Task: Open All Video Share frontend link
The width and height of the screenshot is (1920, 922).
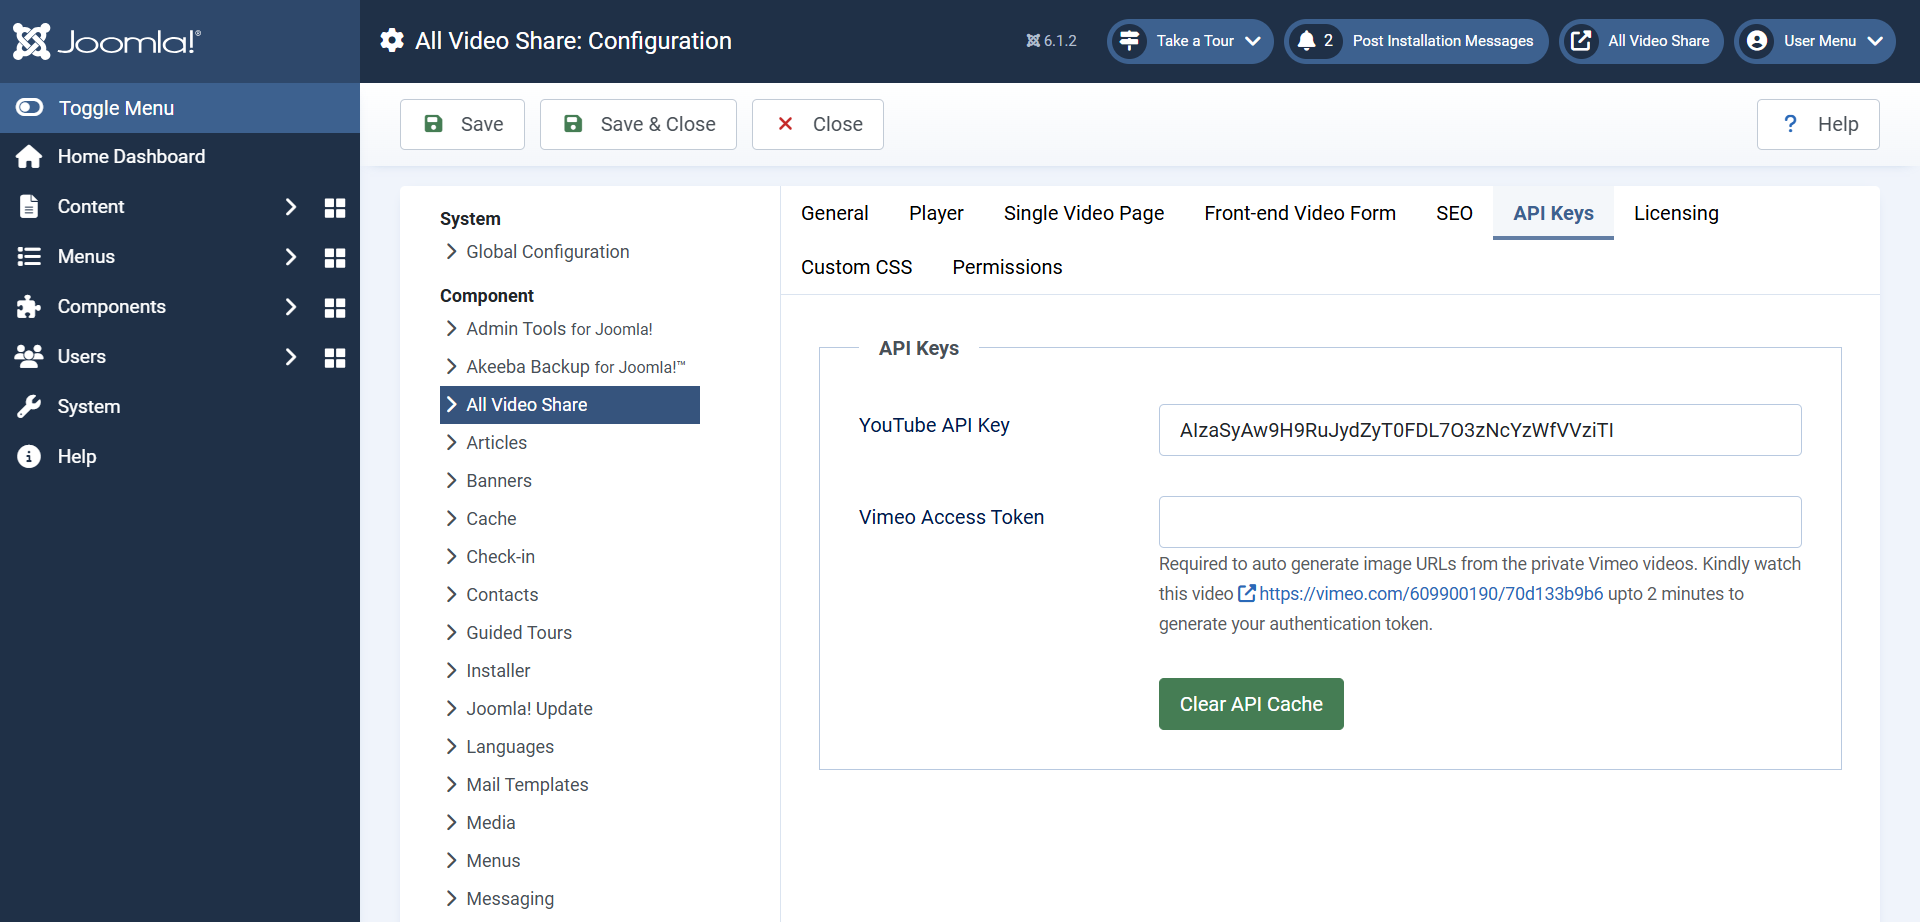Action: point(1641,41)
